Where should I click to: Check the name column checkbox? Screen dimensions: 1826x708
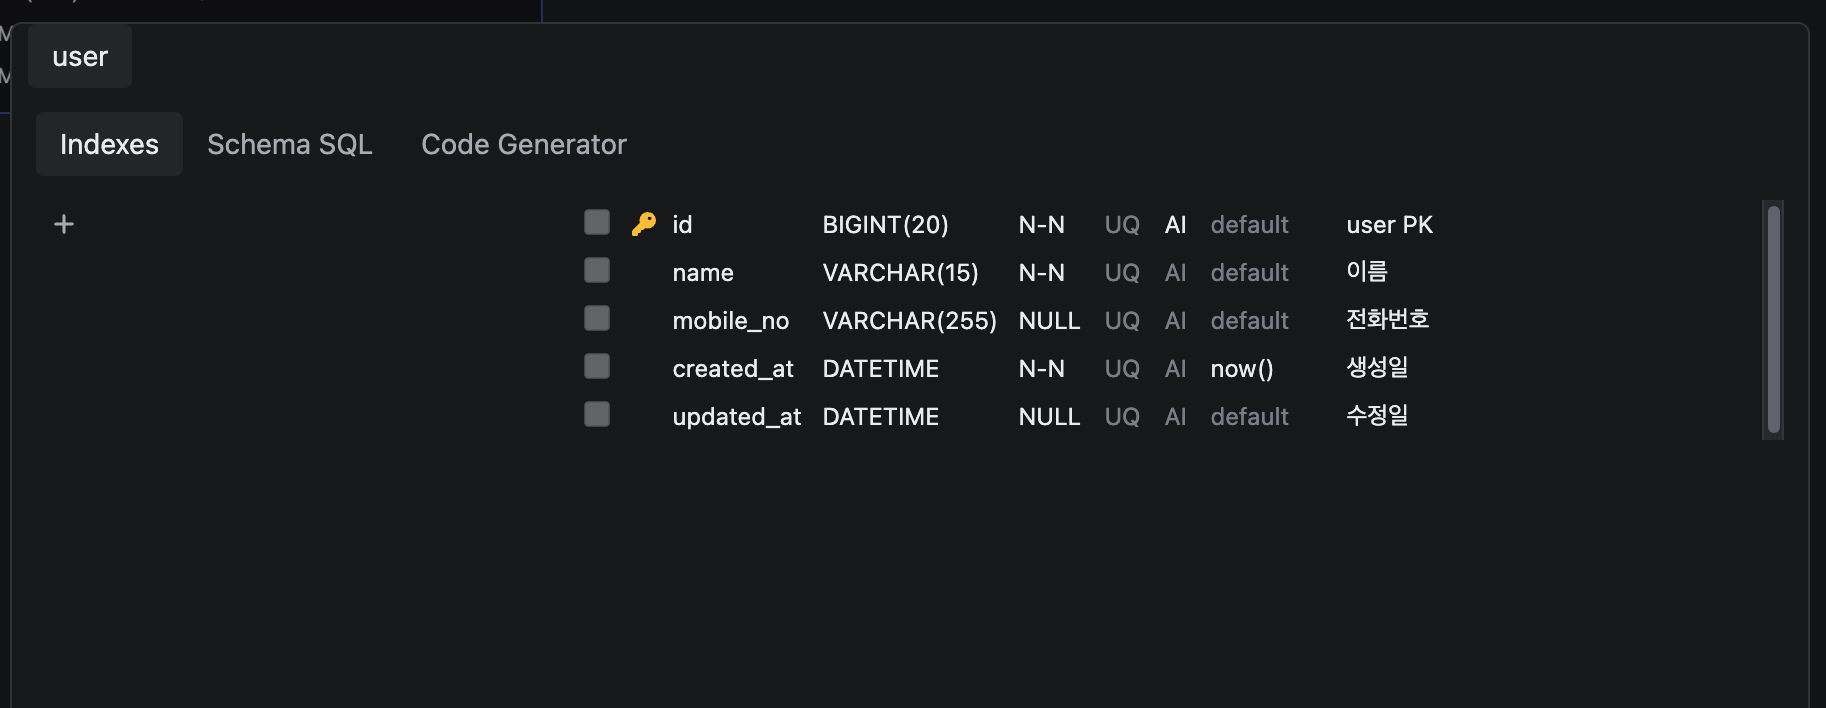[597, 270]
